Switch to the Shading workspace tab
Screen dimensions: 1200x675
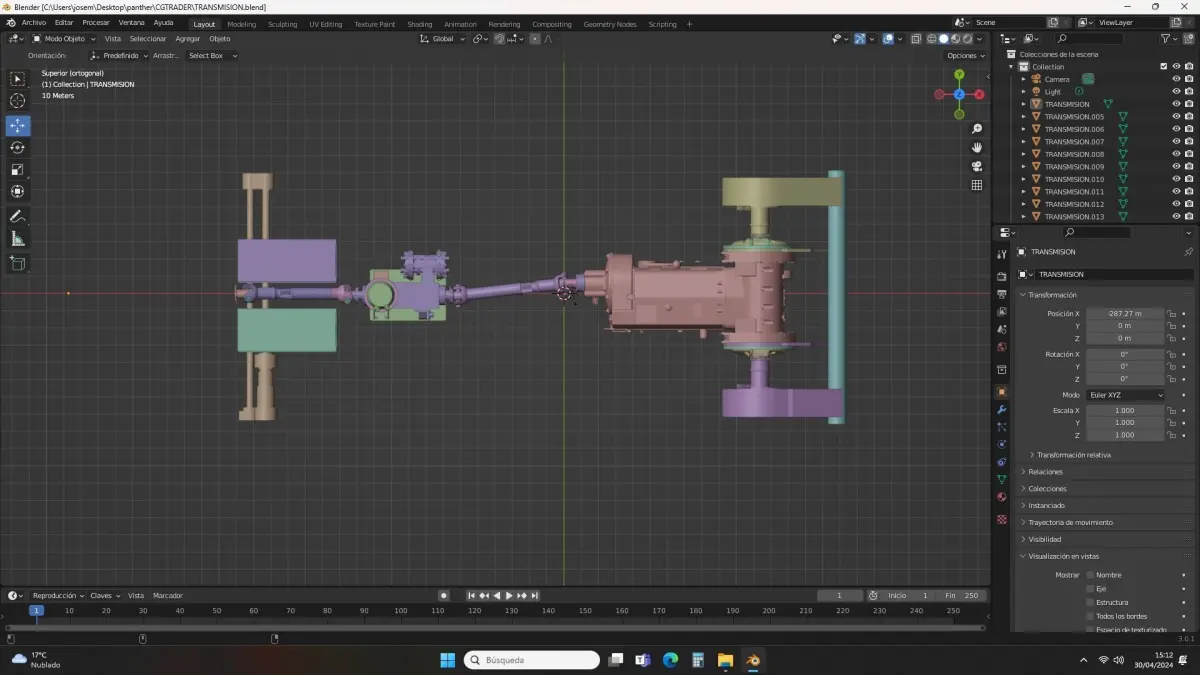tap(420, 24)
